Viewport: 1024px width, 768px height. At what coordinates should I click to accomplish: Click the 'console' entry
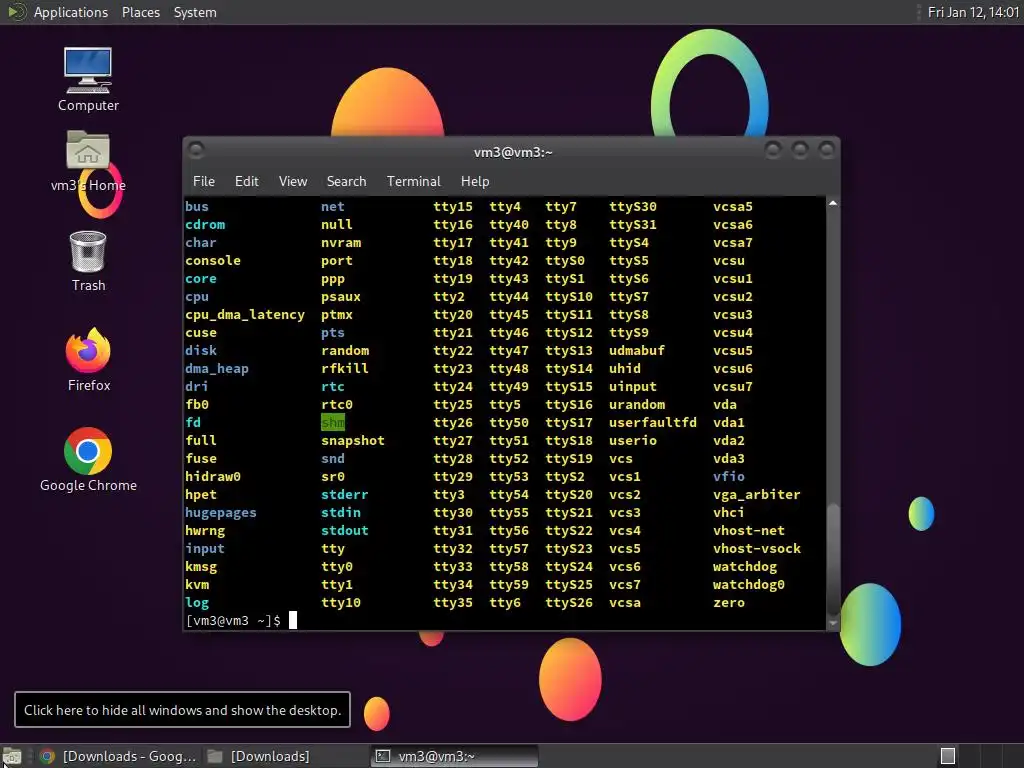[x=213, y=261]
